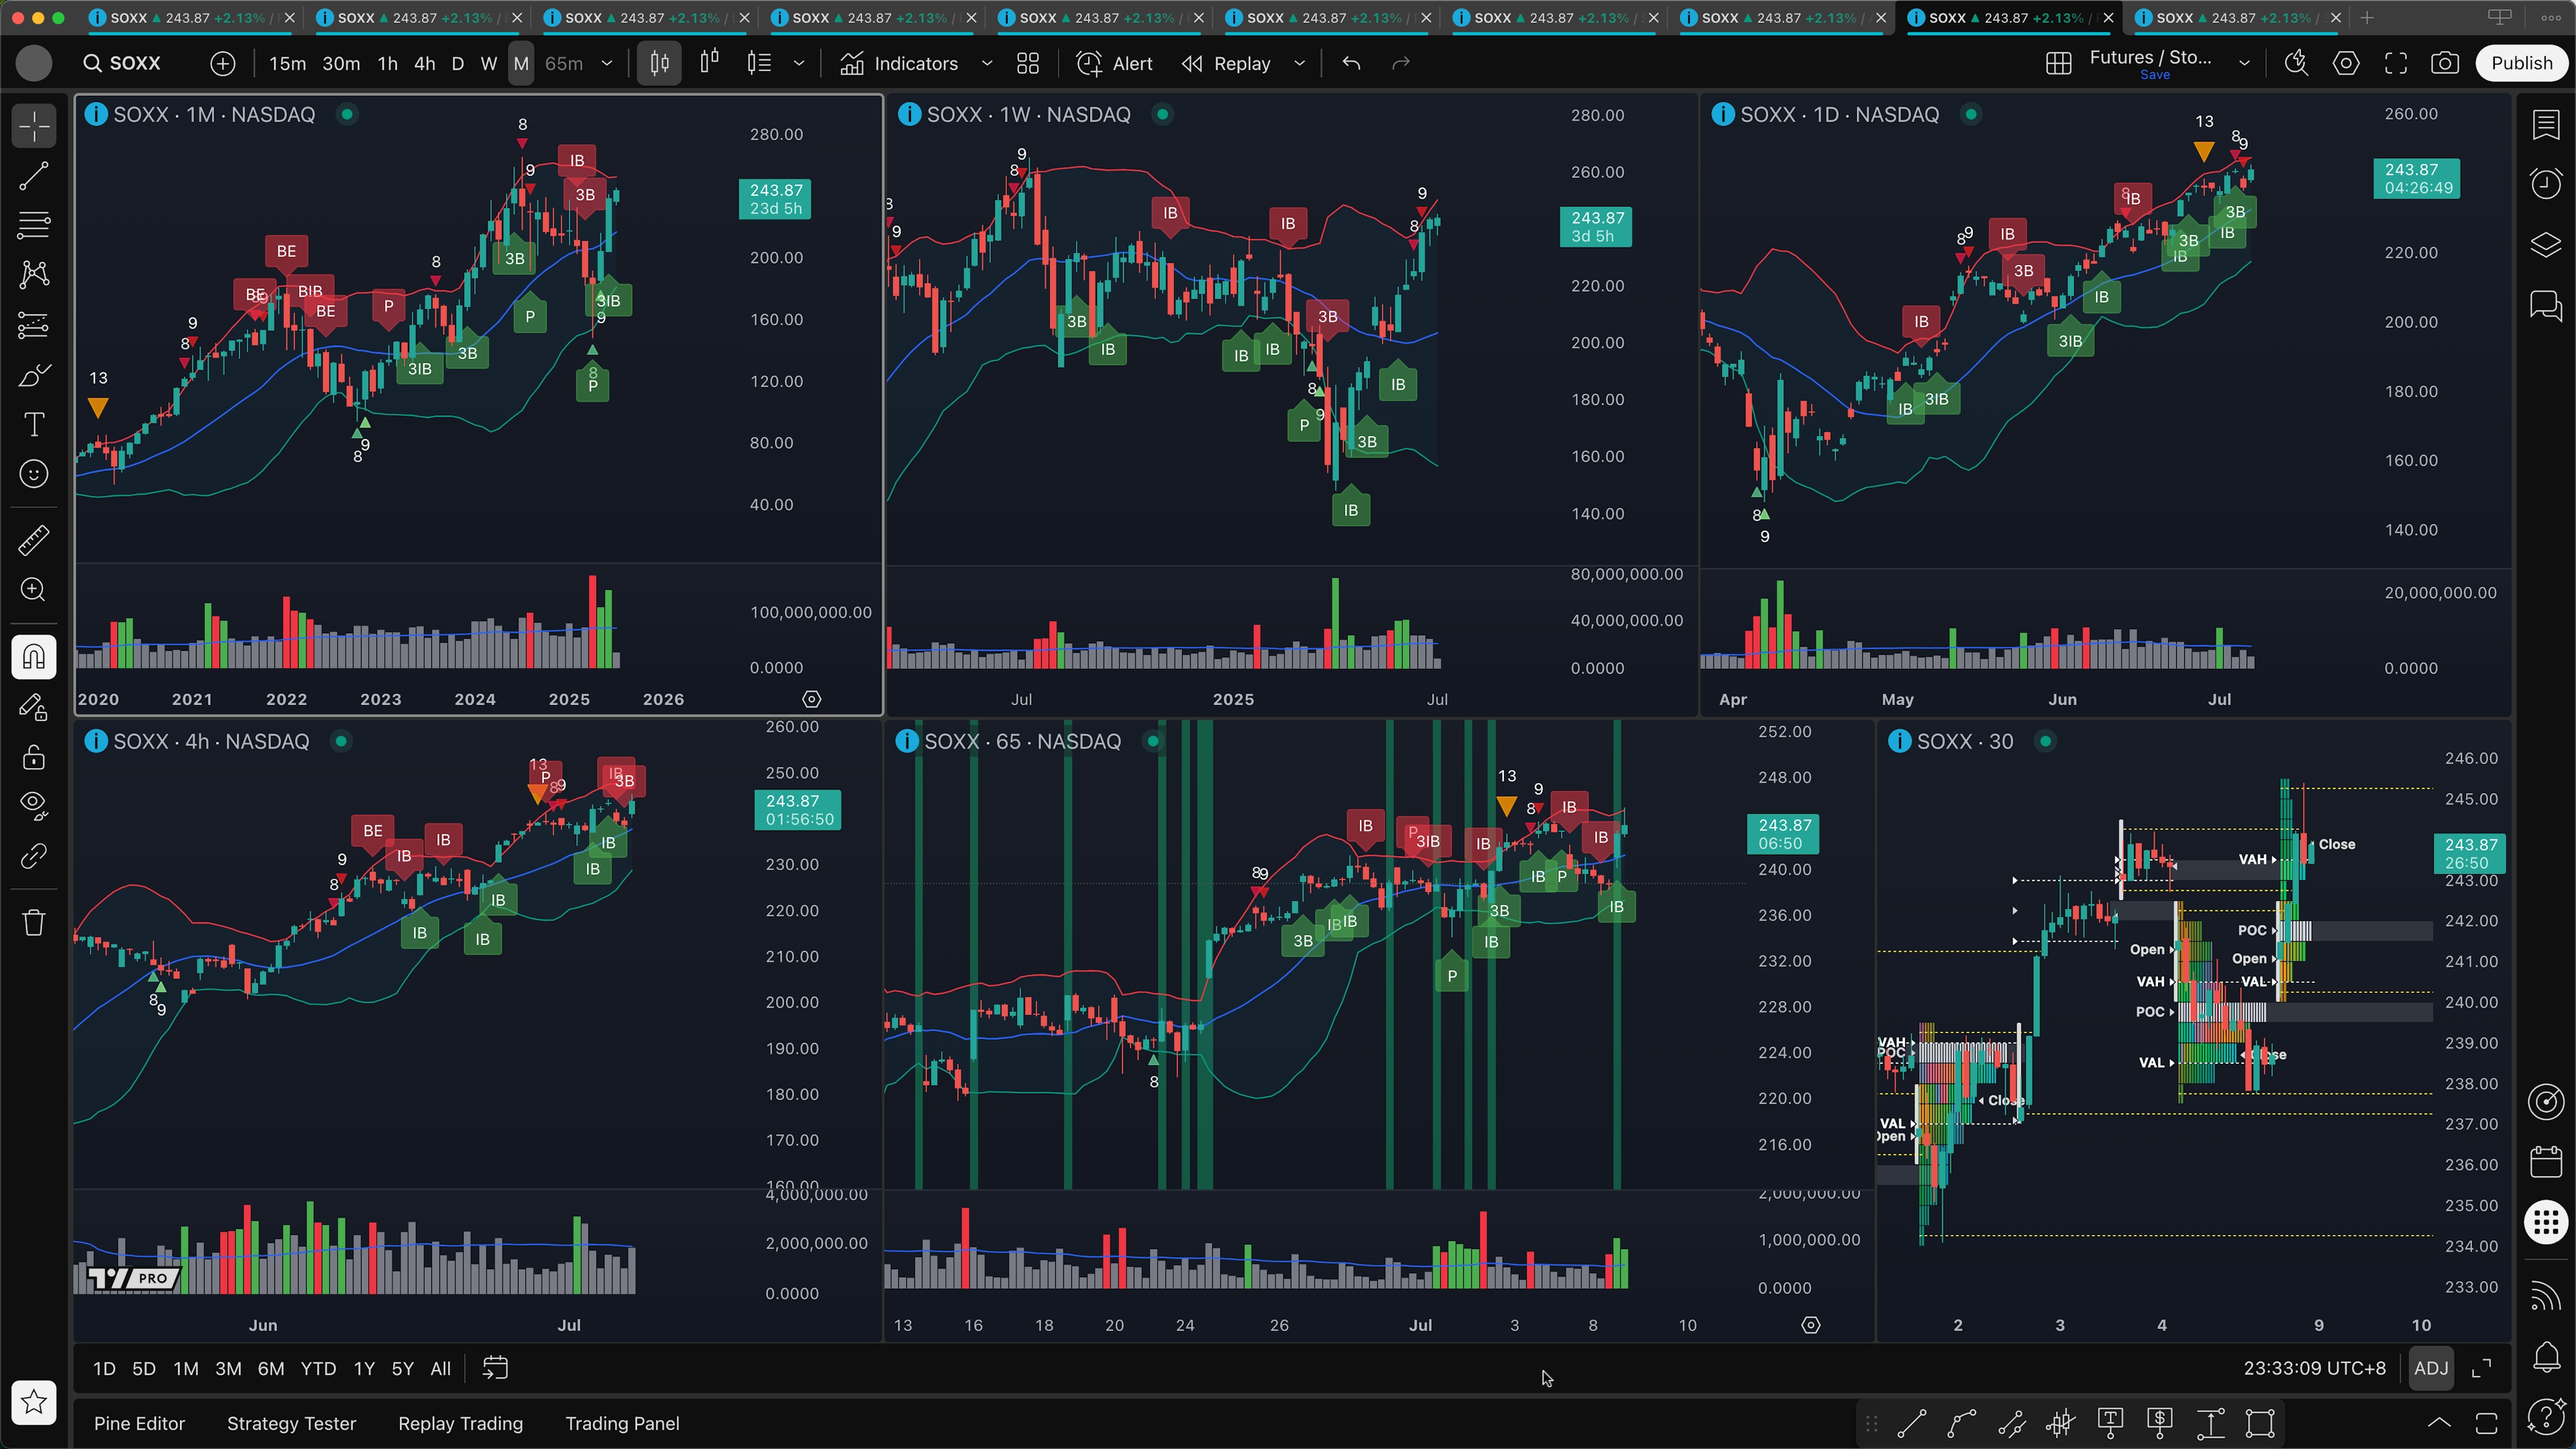Open object tree layers panel

[2546, 245]
